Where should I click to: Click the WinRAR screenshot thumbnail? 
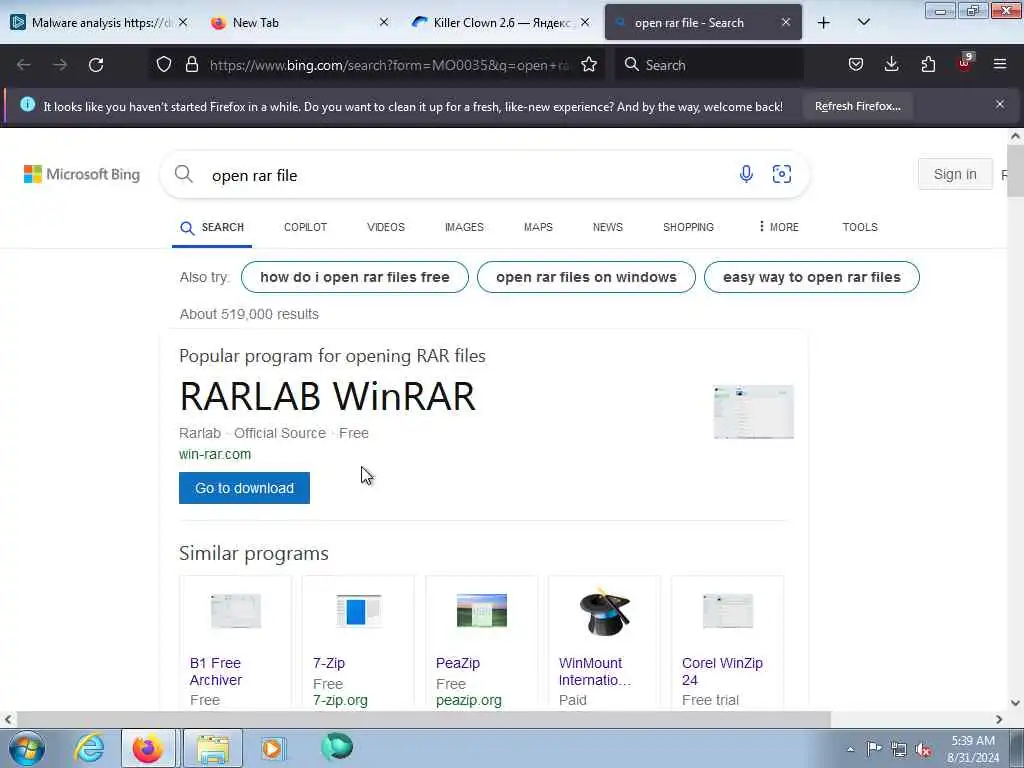(754, 411)
